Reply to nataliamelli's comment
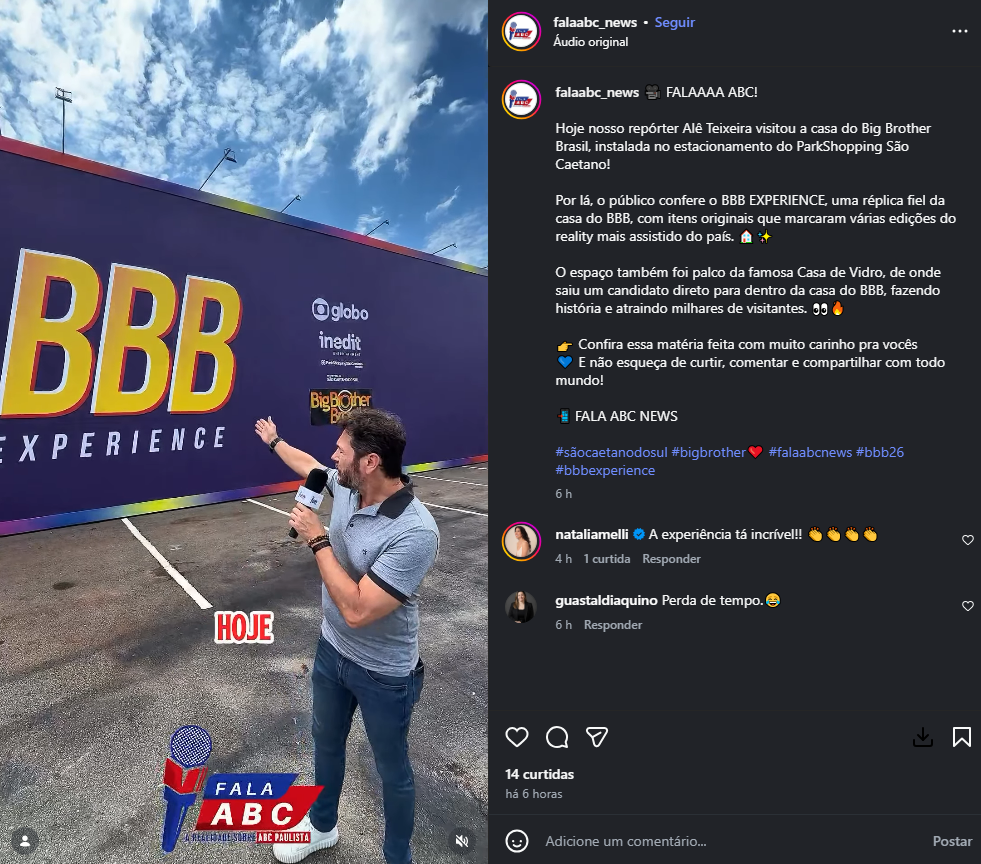The width and height of the screenshot is (981, 864). tap(671, 559)
